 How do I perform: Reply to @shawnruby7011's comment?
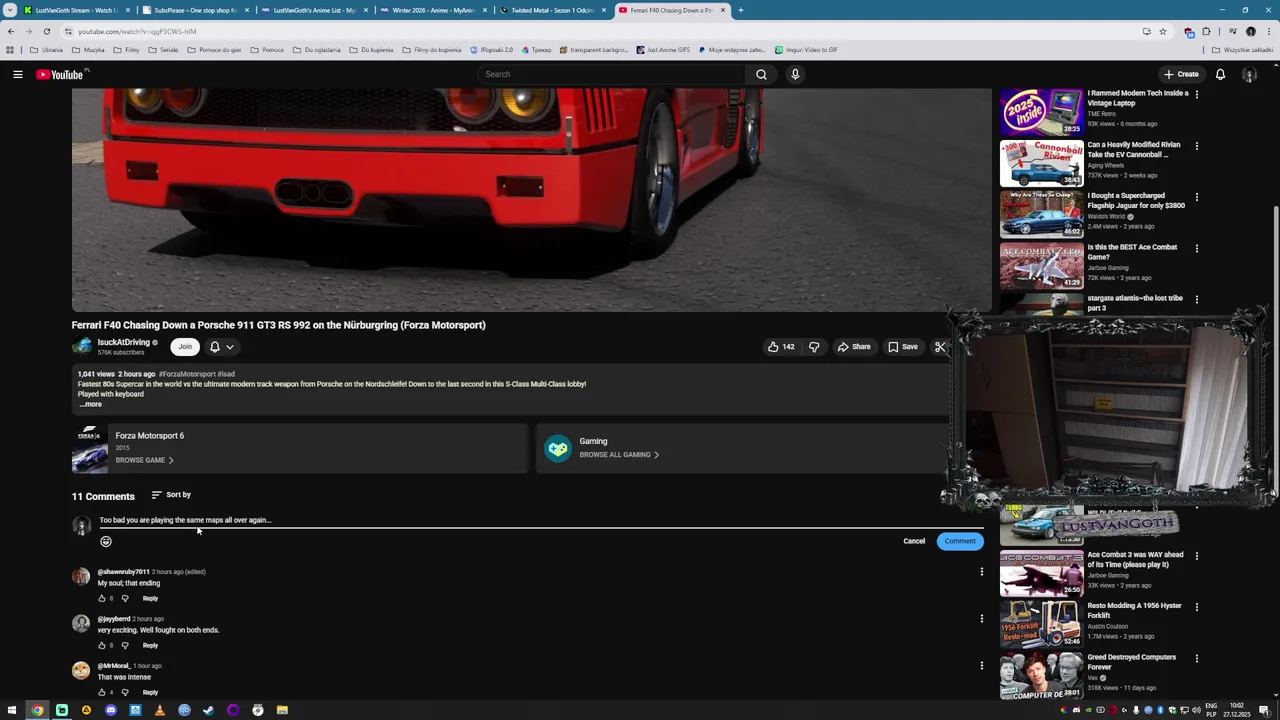point(150,598)
